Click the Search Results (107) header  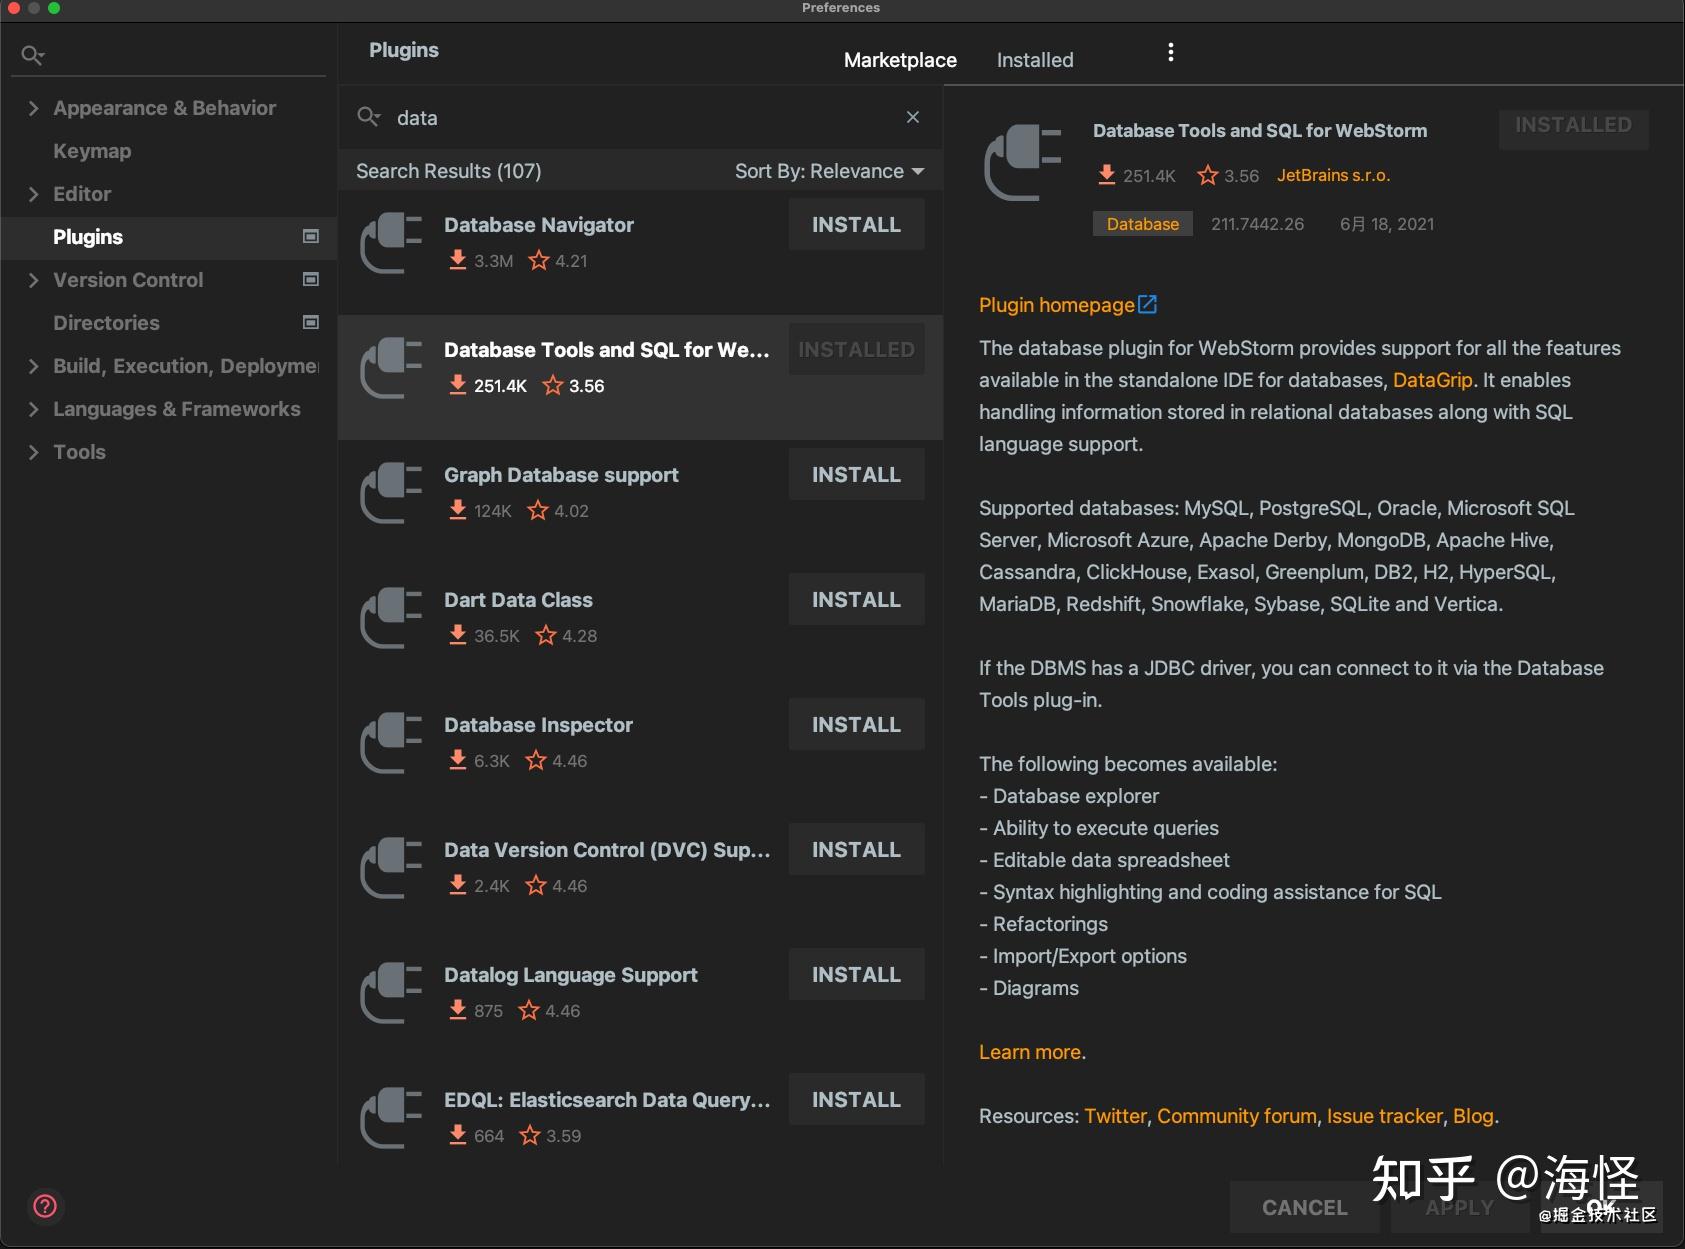pyautogui.click(x=448, y=171)
